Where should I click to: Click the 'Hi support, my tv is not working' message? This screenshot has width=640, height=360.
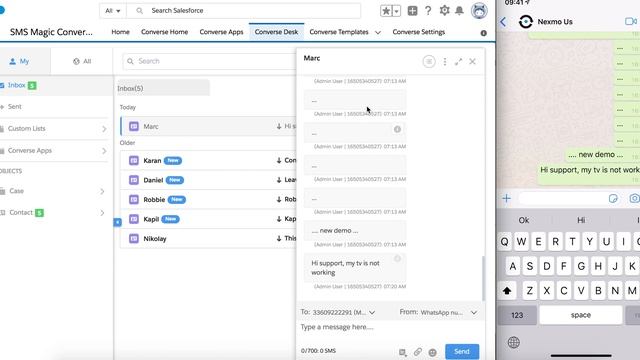[x=355, y=268]
